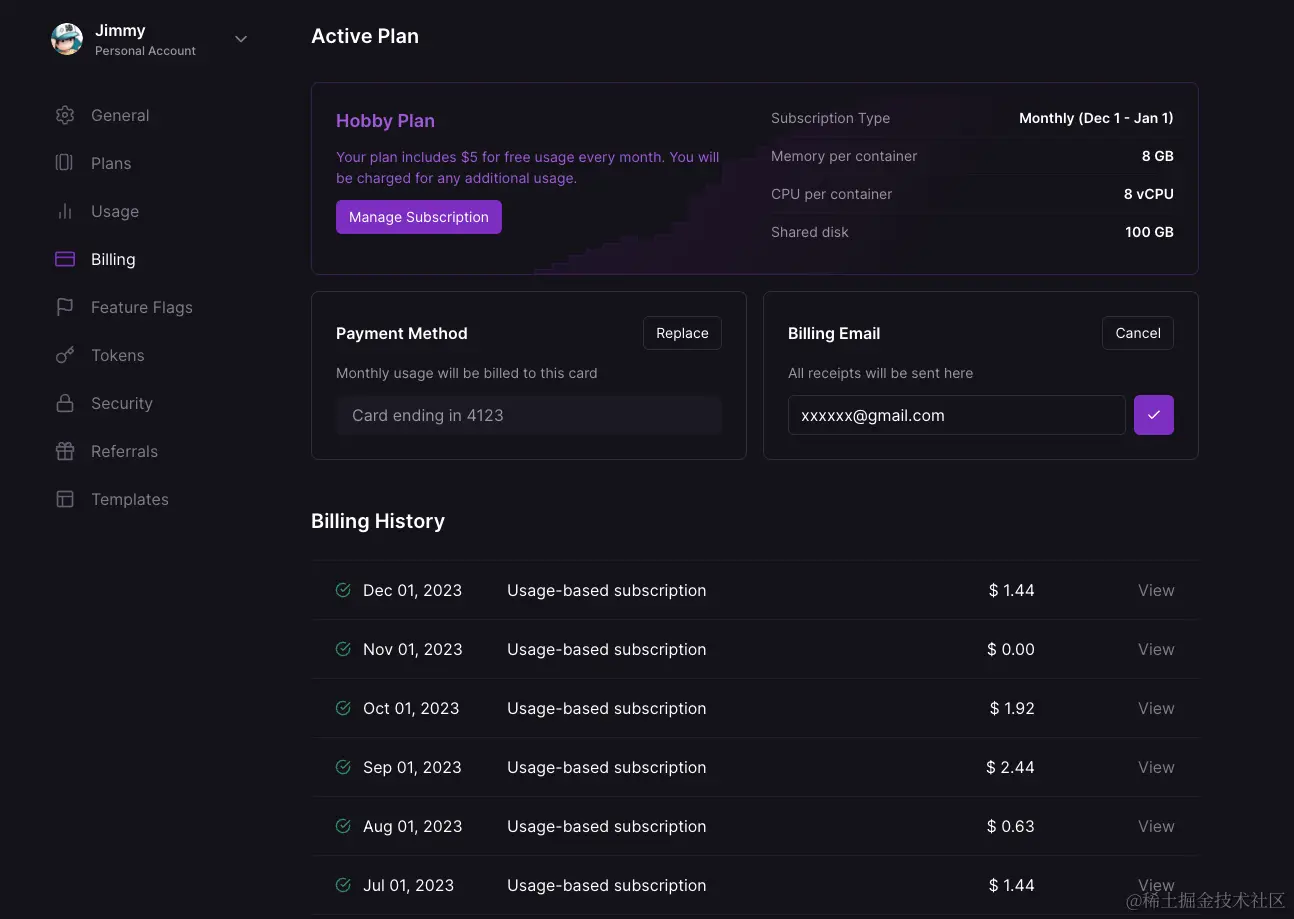View the Dec 01, 2023 invoice
This screenshot has height=919, width=1294.
coord(1155,590)
